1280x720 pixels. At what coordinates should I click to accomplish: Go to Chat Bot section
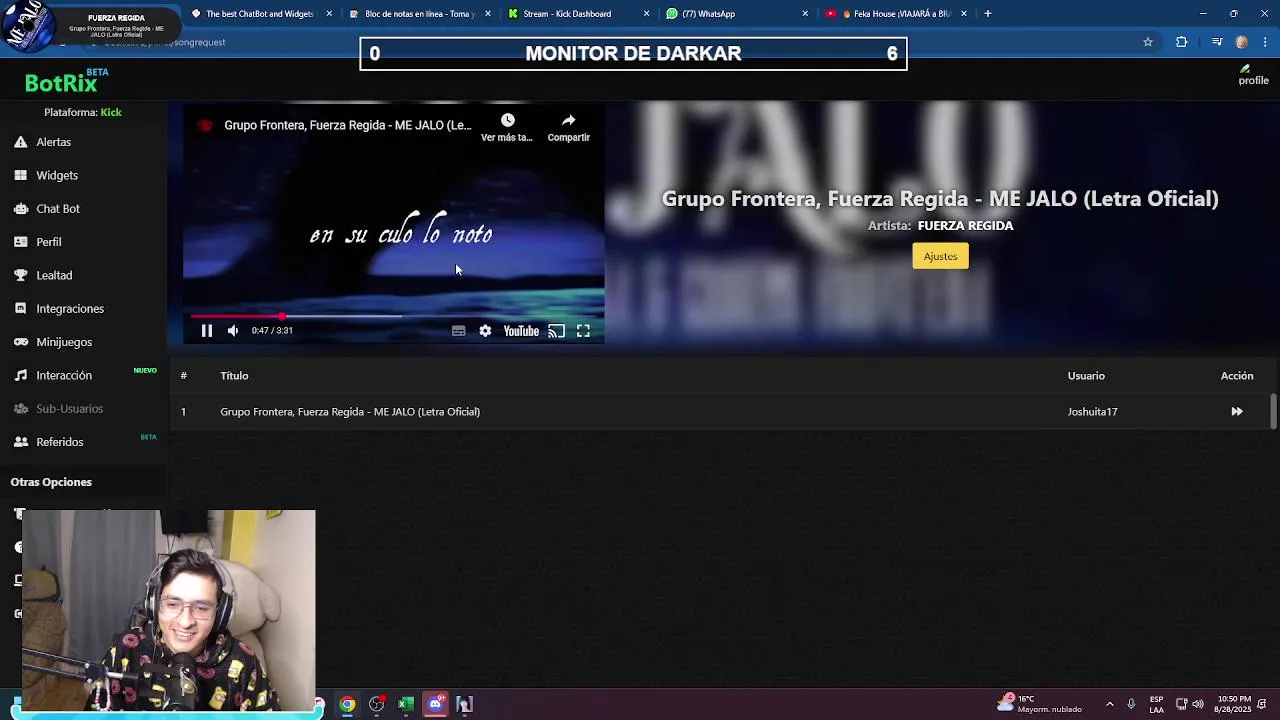[58, 208]
